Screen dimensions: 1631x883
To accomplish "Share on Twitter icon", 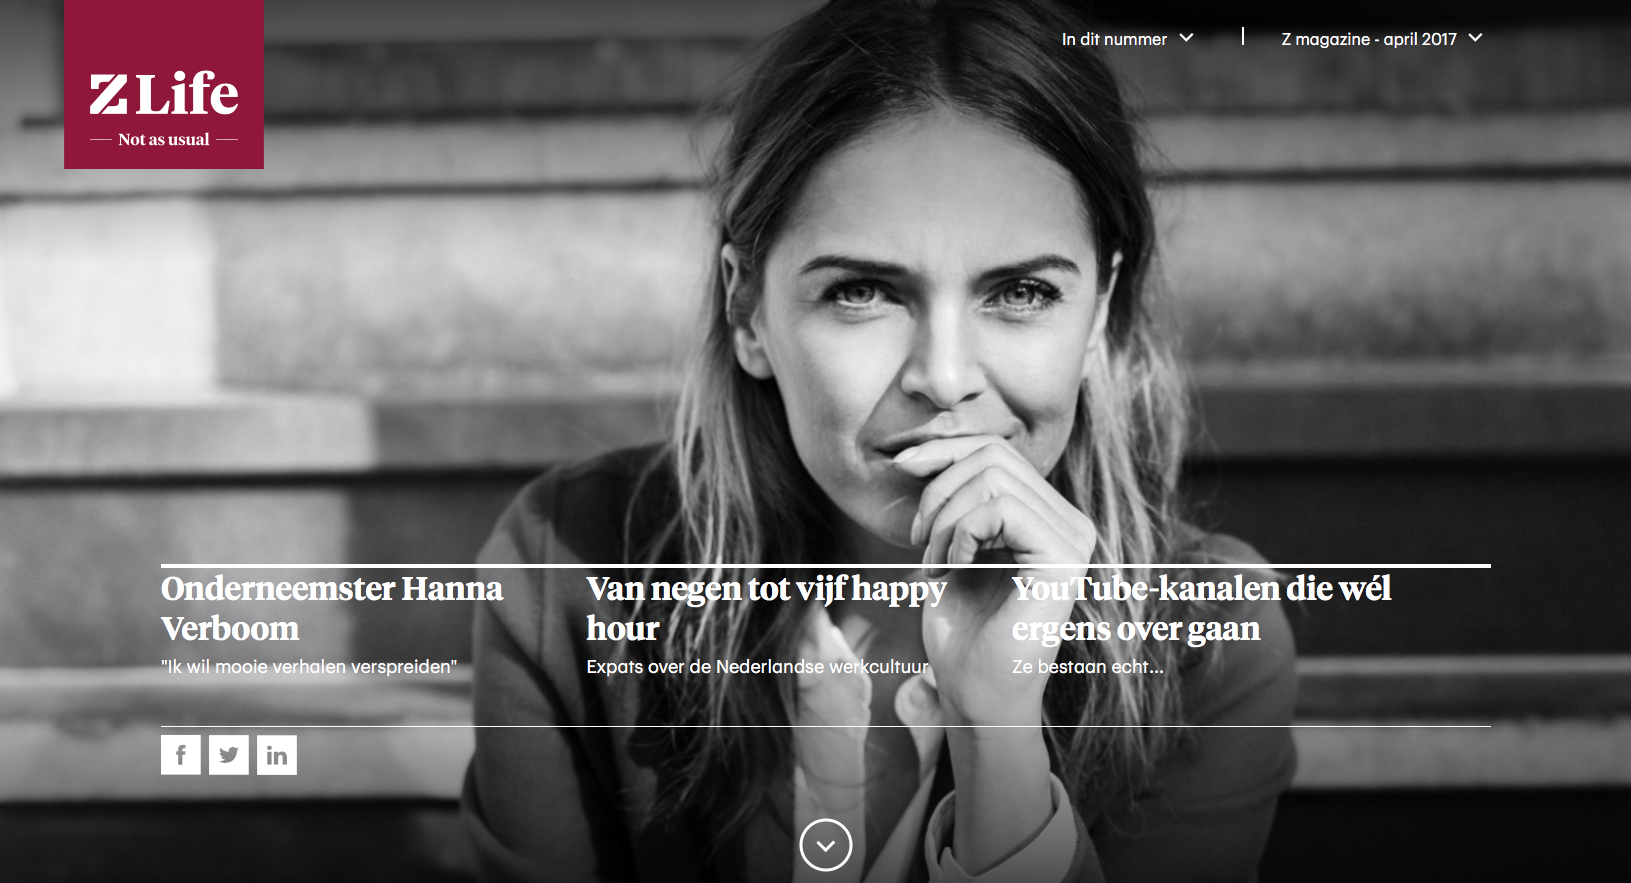I will point(229,755).
